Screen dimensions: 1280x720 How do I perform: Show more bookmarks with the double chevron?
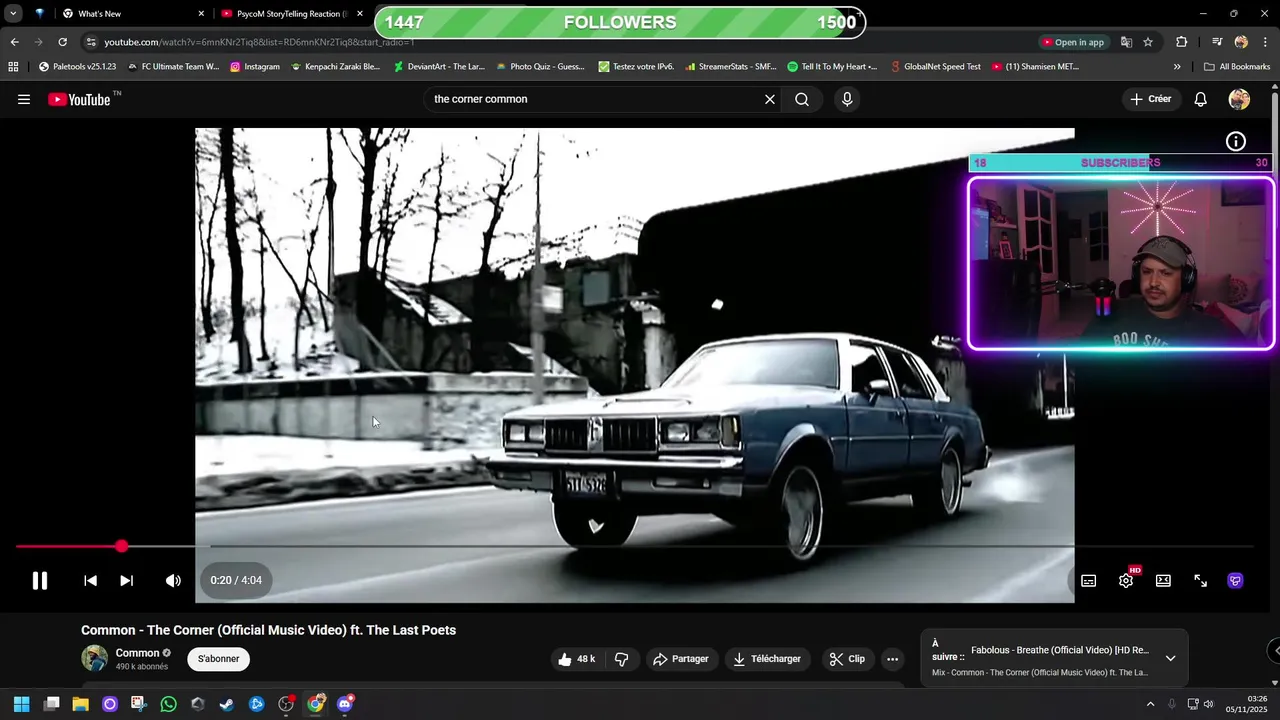[1177, 67]
